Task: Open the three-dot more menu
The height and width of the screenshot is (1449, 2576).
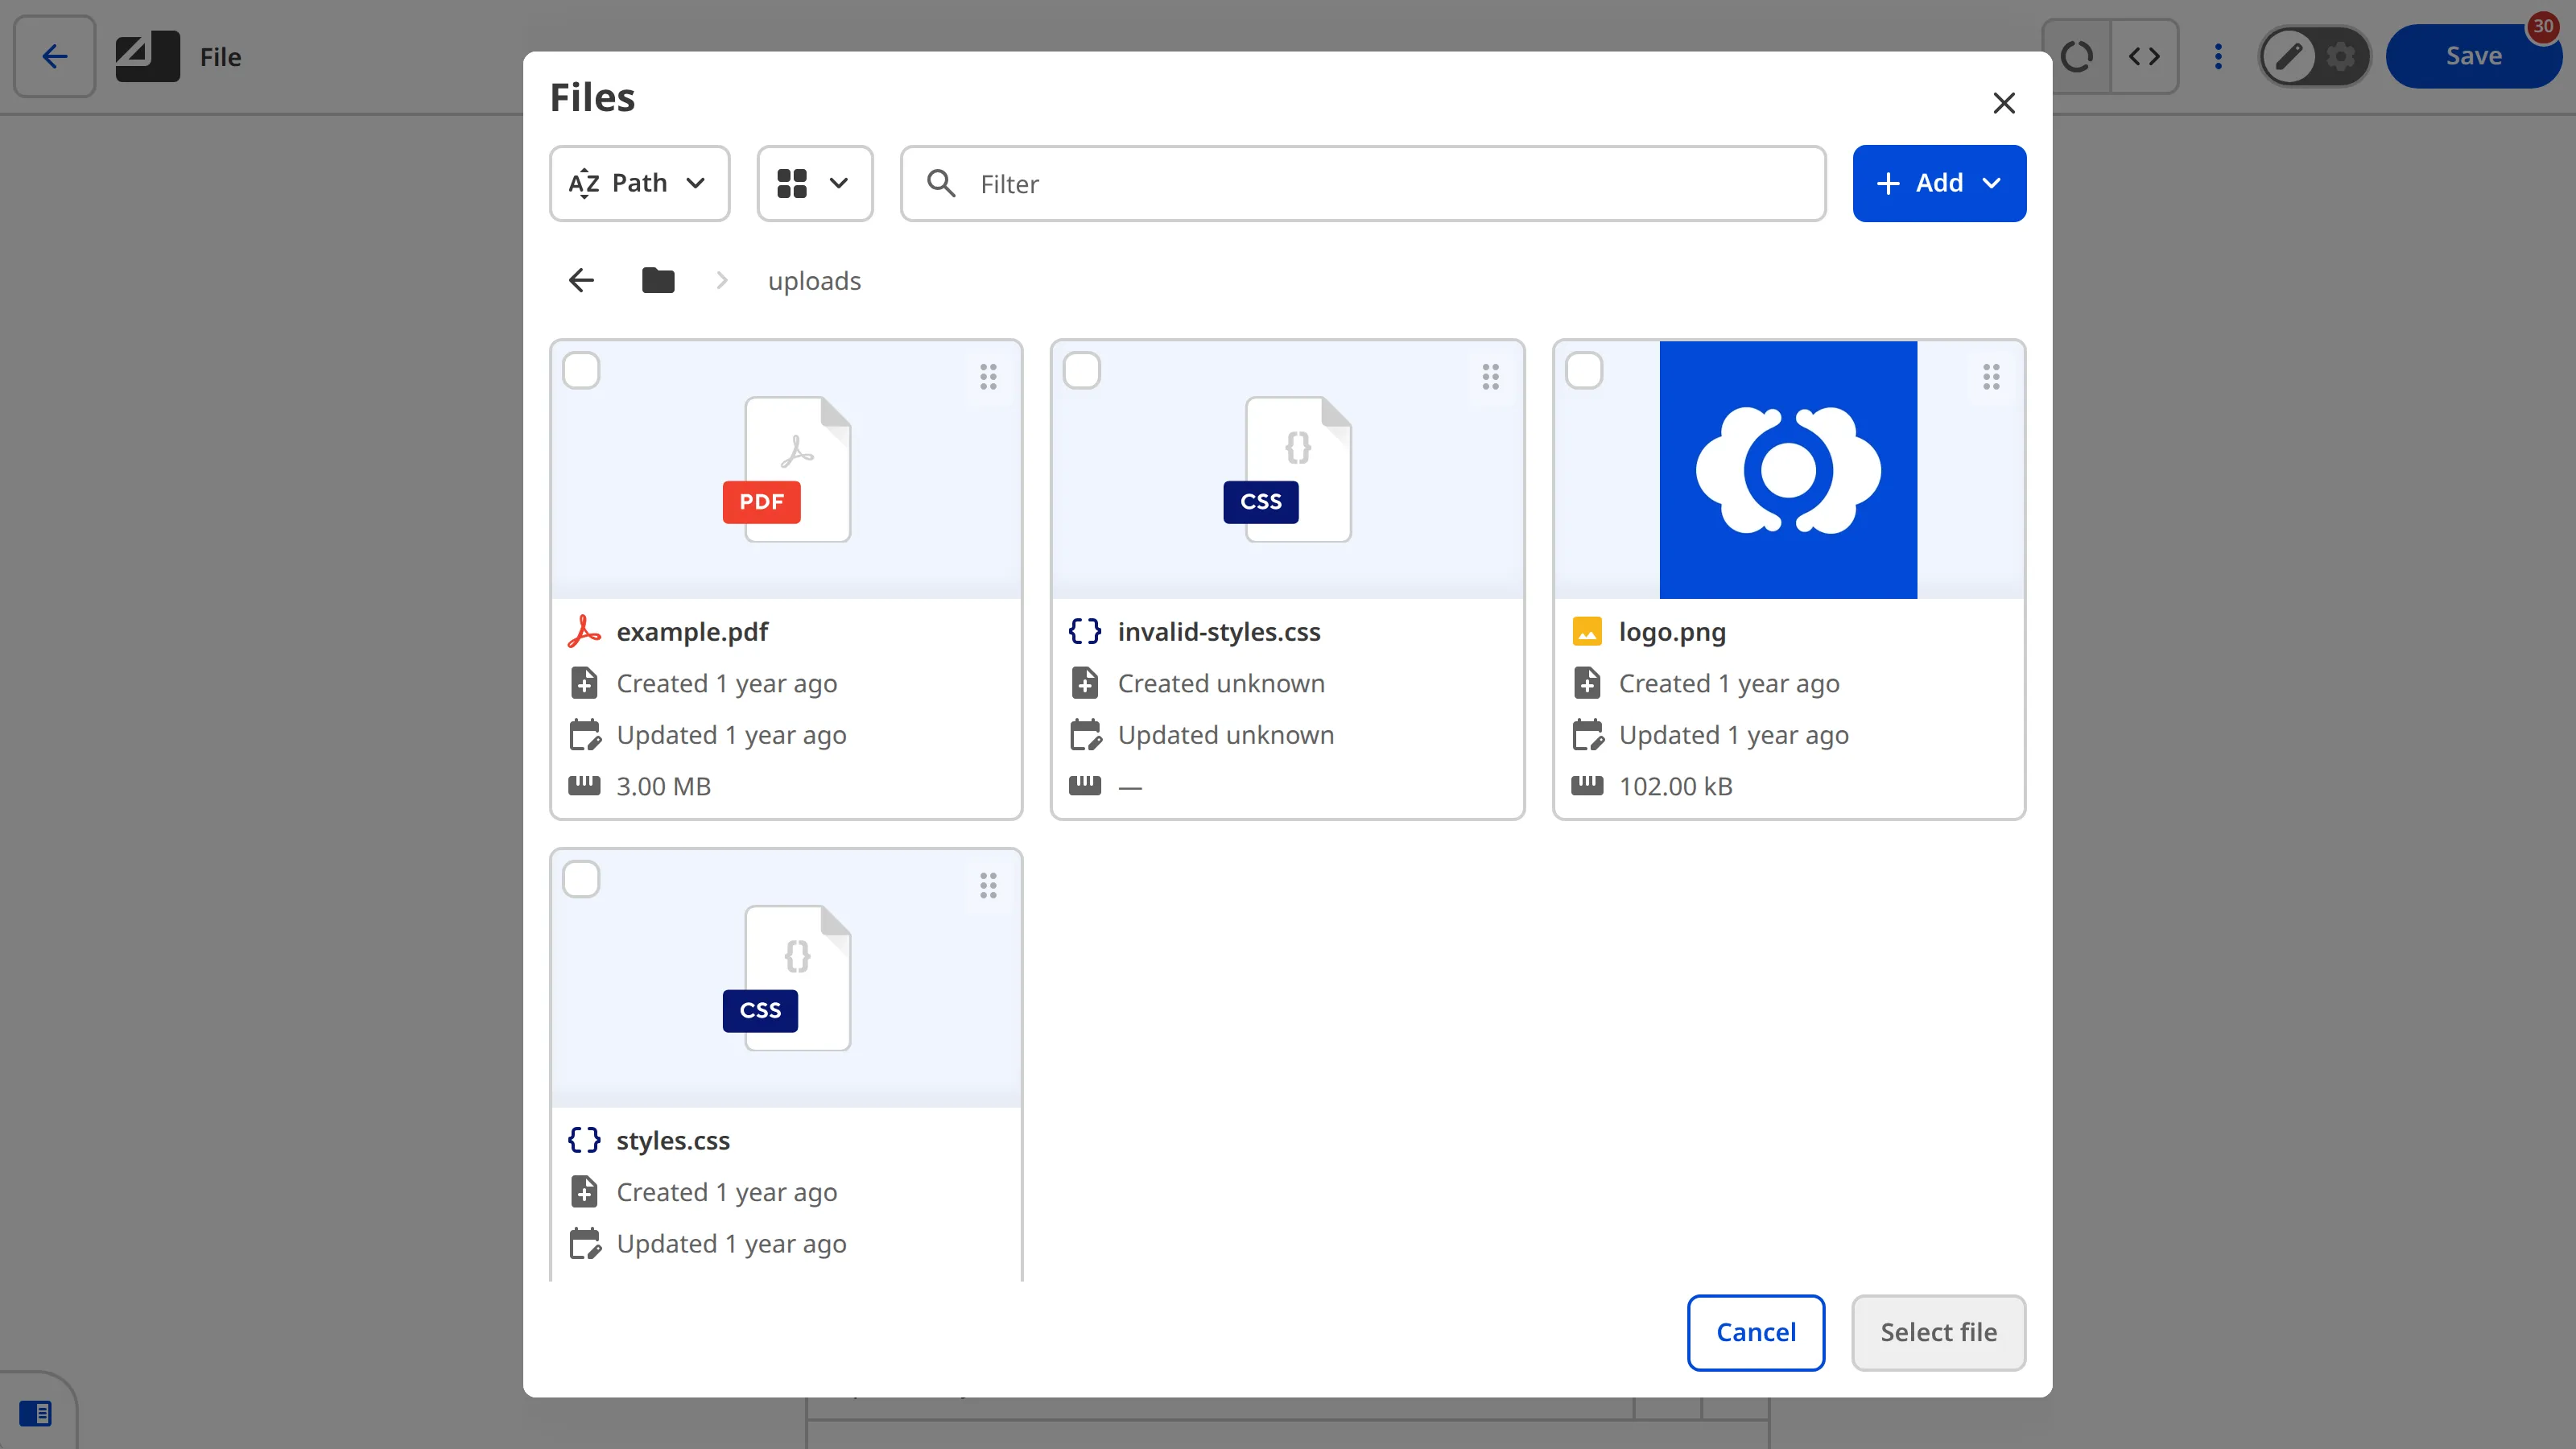Action: pyautogui.click(x=2217, y=57)
